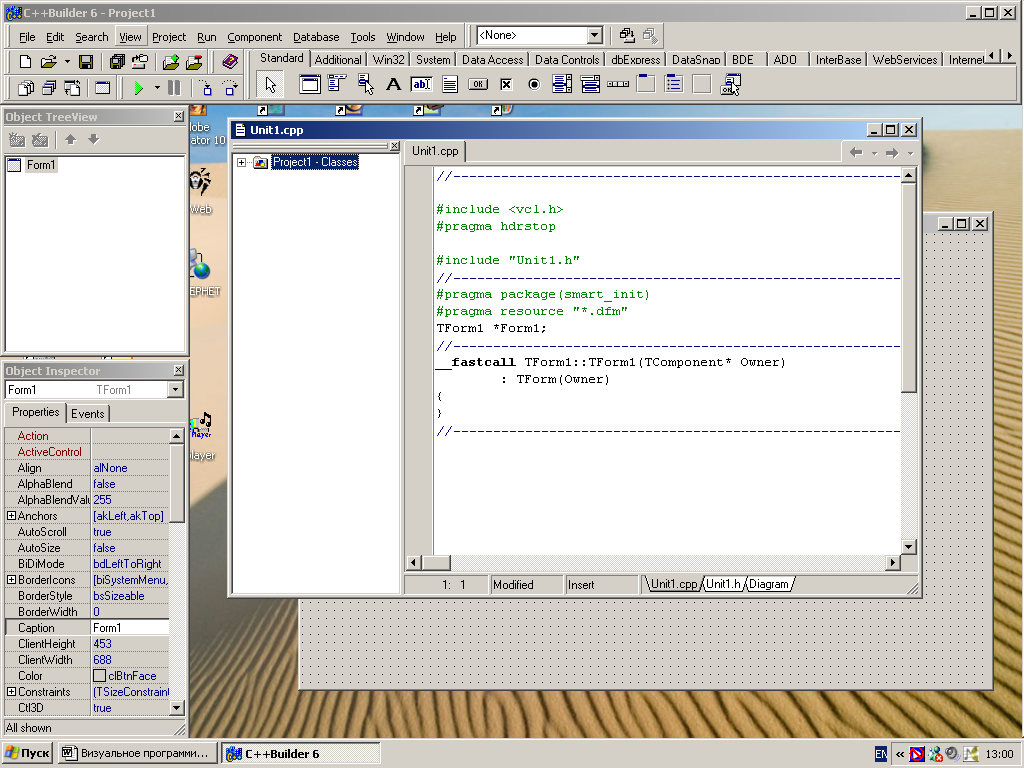Pick the ActionList component icon

click(730, 84)
